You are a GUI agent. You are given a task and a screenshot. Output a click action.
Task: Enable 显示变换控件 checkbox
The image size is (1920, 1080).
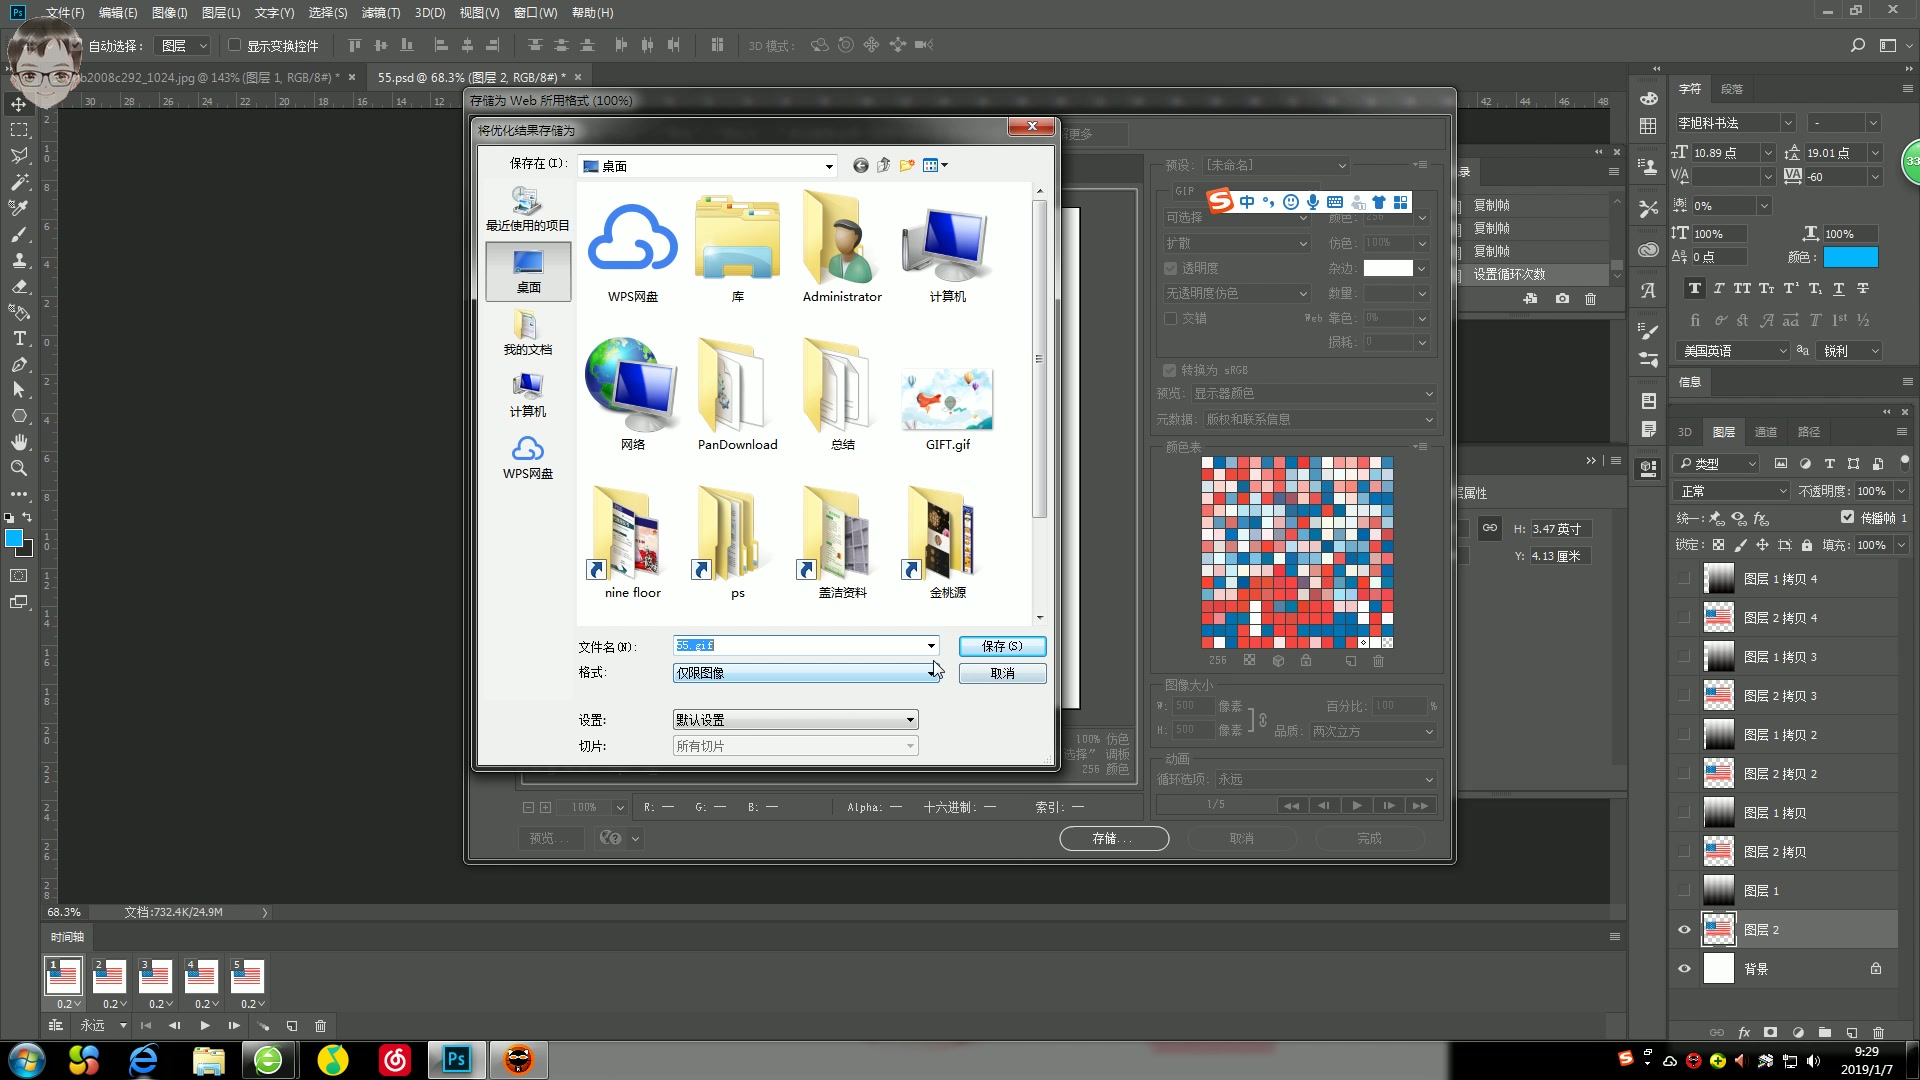point(235,46)
